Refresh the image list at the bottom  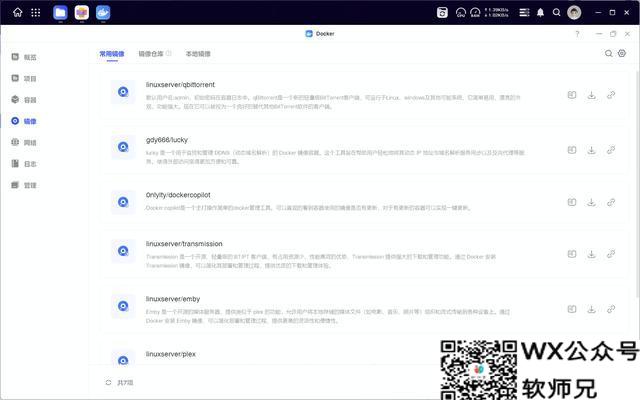108,382
